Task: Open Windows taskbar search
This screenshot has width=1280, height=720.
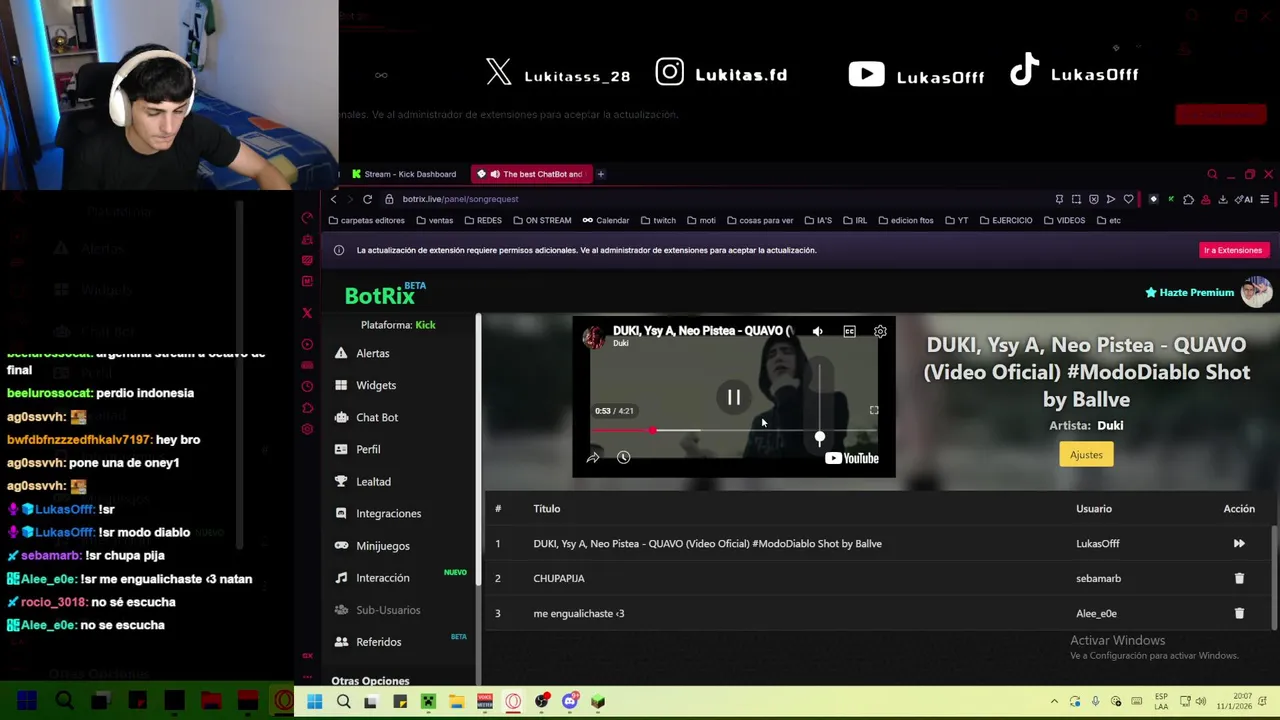Action: tap(343, 702)
